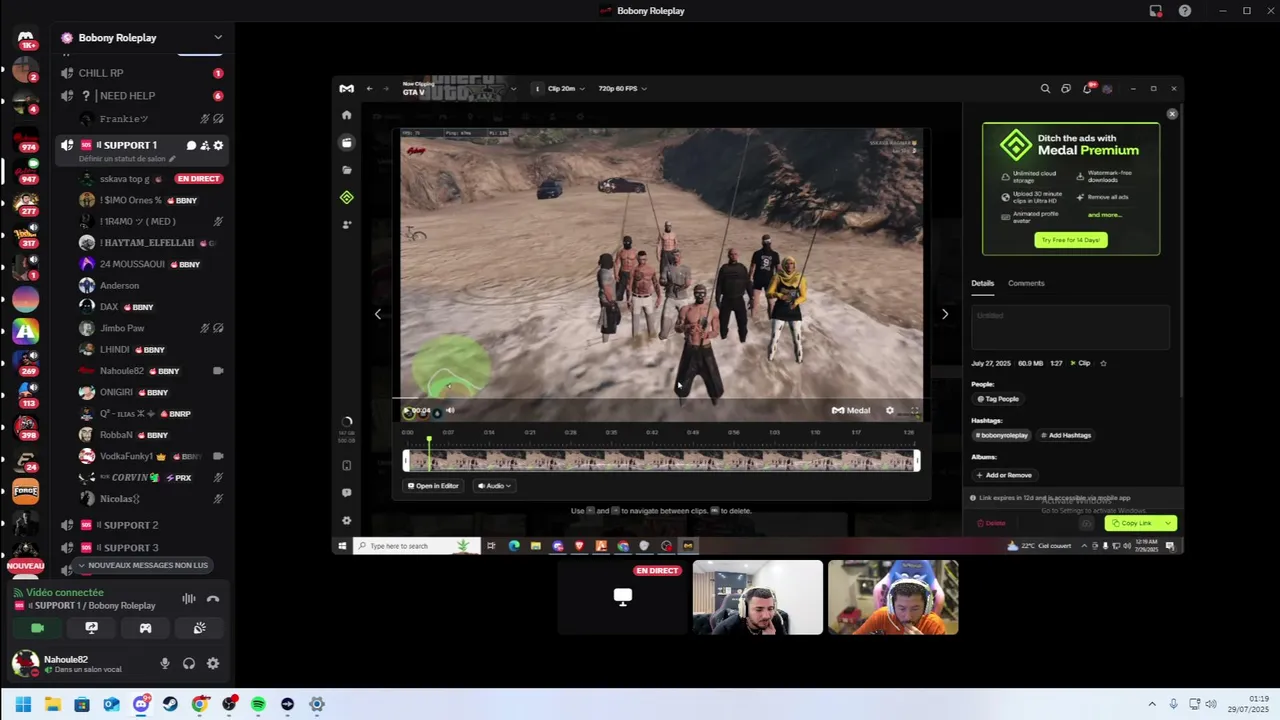Expand the Bobony Roleplay server menu
Viewport: 1280px width, 720px height.
pyautogui.click(x=217, y=38)
